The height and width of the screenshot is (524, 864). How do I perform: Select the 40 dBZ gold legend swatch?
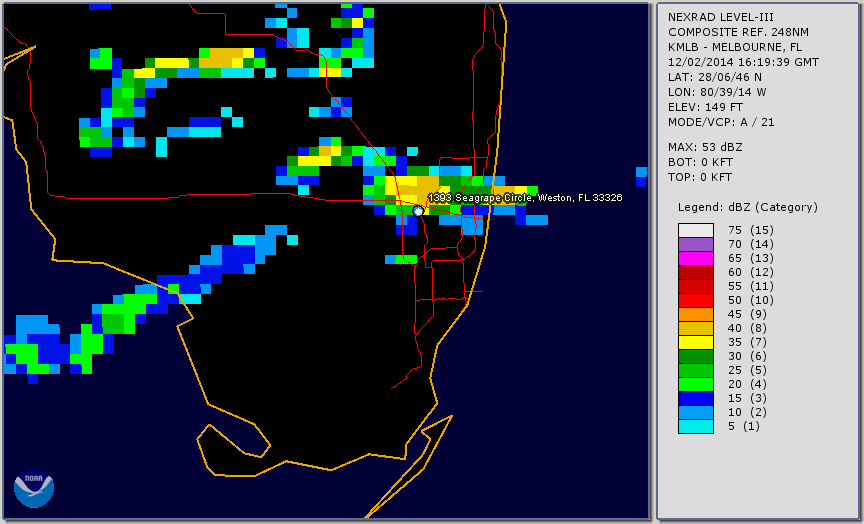[696, 328]
